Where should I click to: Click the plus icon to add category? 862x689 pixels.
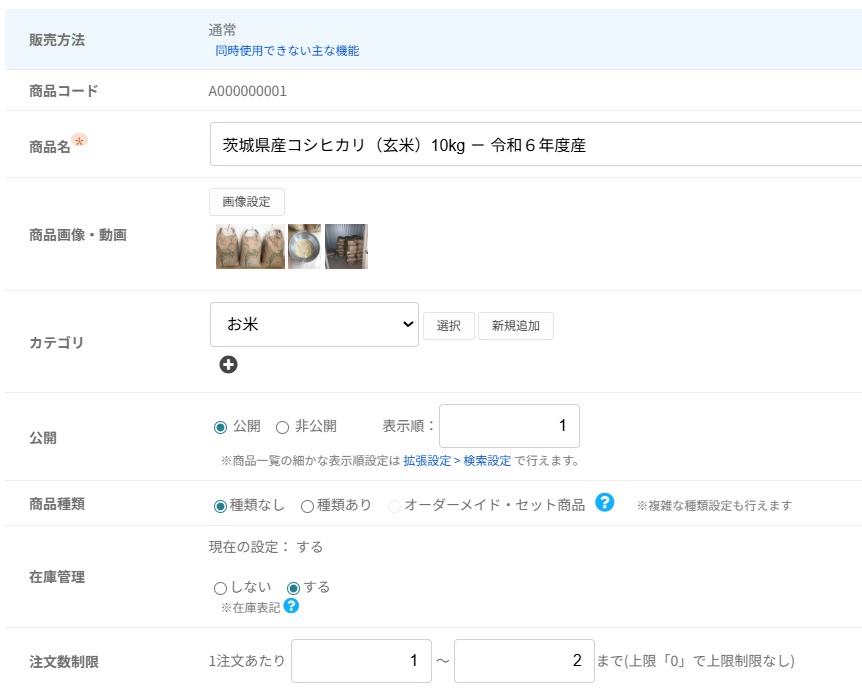pyautogui.click(x=228, y=365)
